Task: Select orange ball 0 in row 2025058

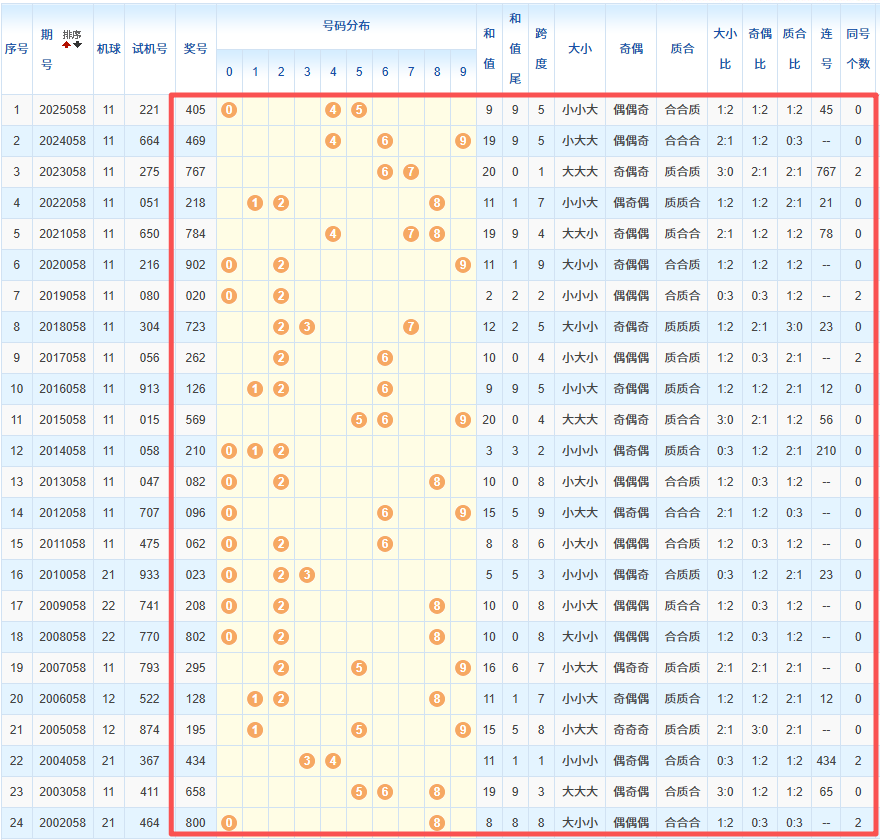Action: [229, 110]
